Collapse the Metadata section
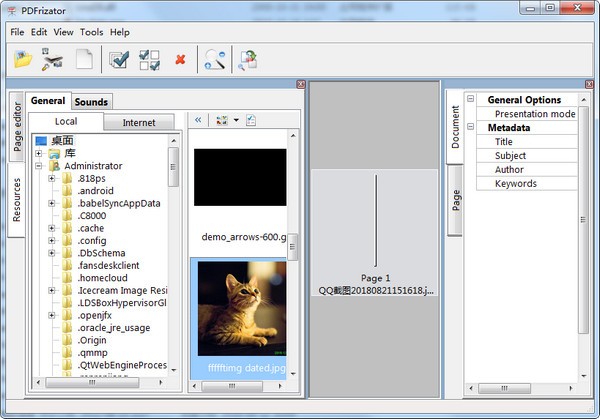This screenshot has width=600, height=419. point(471,128)
